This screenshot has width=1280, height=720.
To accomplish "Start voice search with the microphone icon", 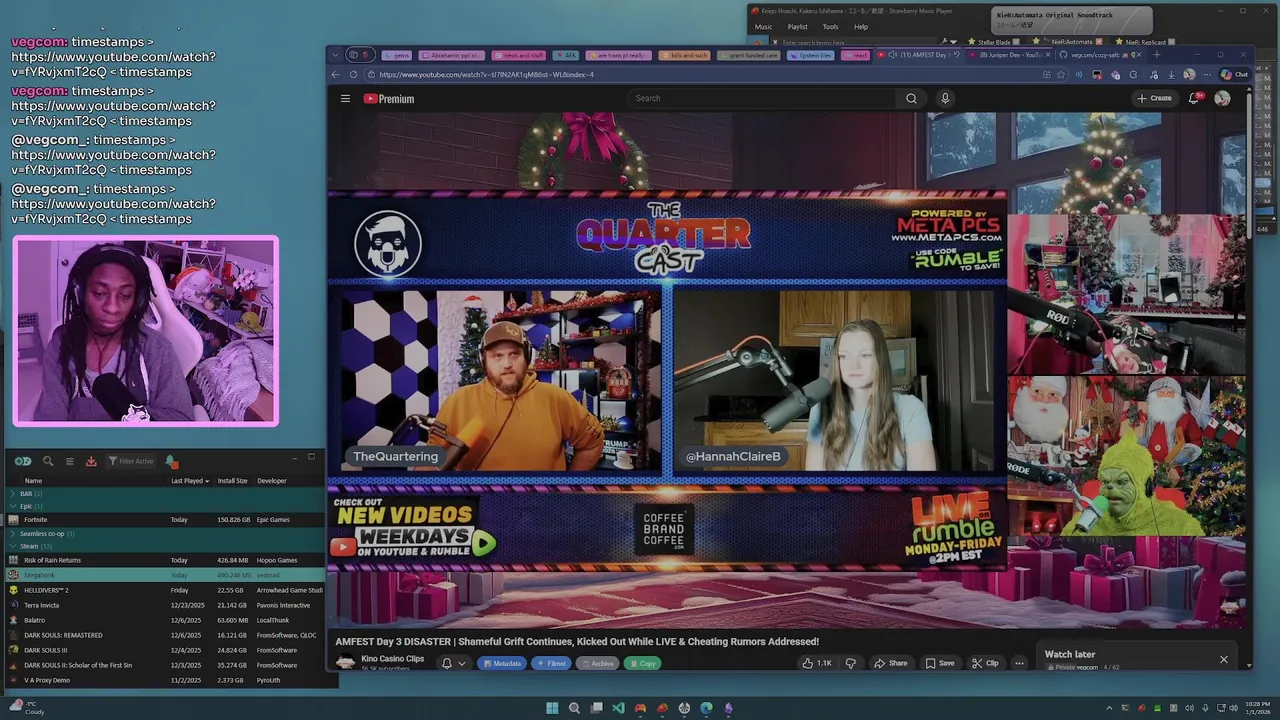I will pos(945,98).
